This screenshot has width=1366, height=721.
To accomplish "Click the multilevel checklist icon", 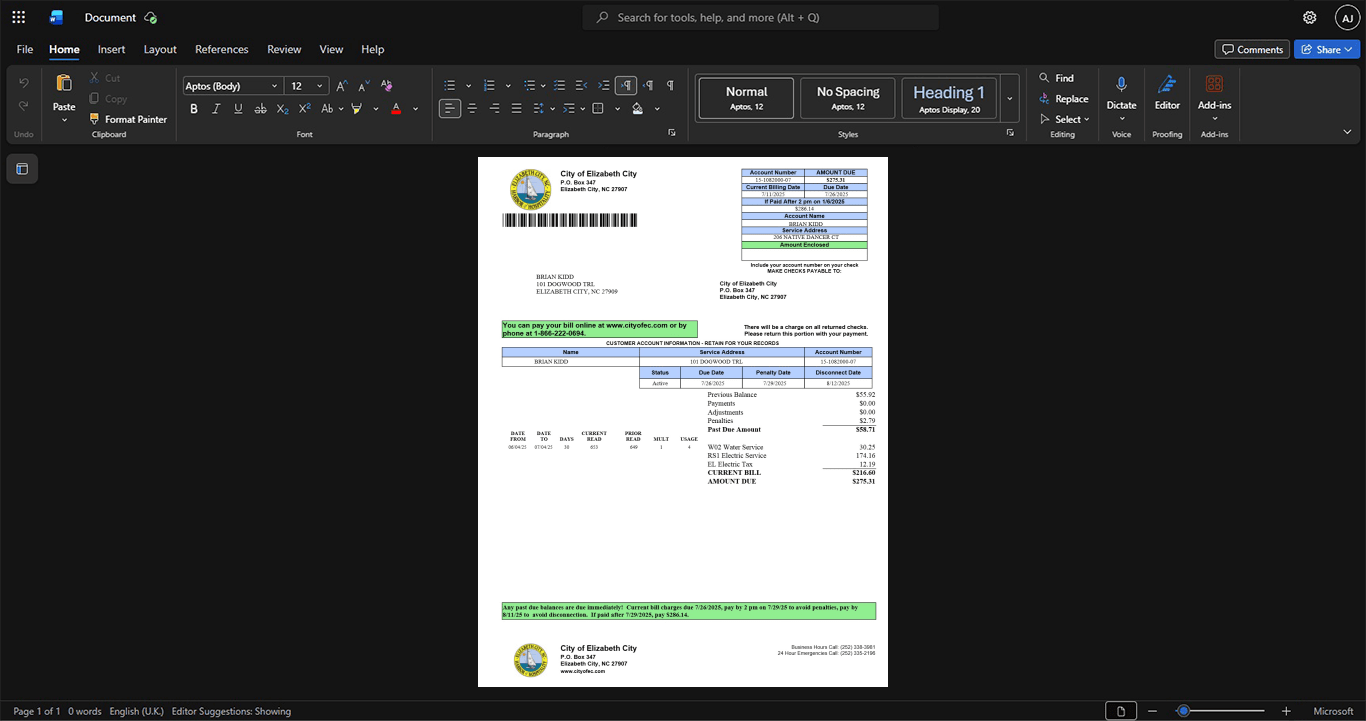I will coord(560,86).
